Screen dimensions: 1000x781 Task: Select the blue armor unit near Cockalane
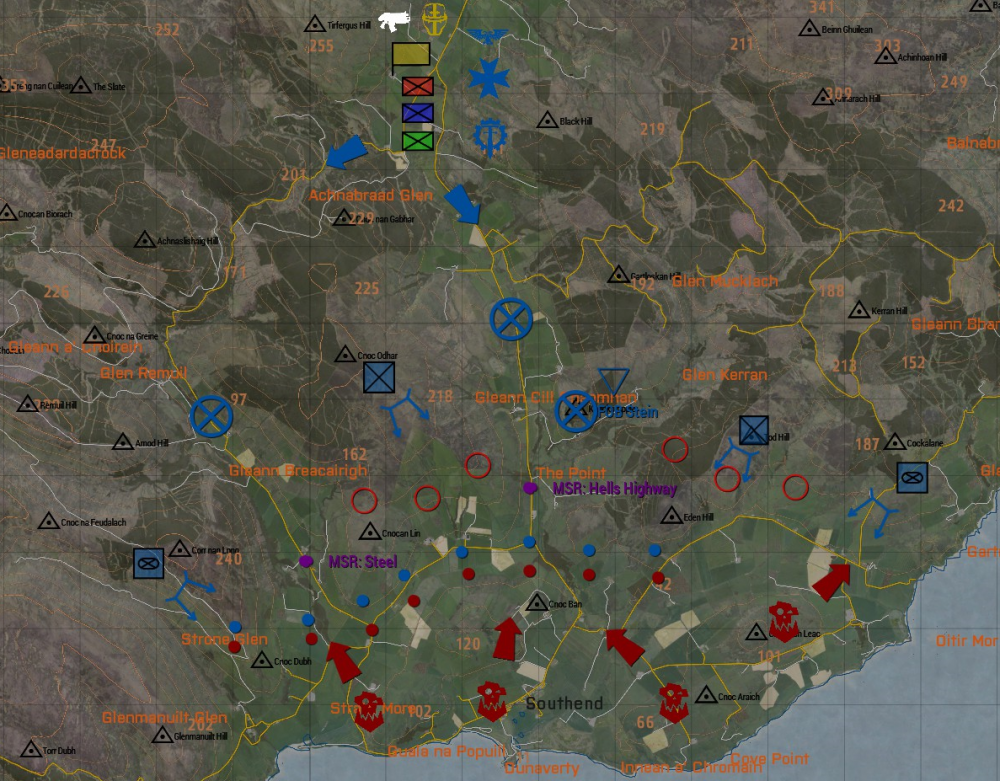[x=912, y=477]
